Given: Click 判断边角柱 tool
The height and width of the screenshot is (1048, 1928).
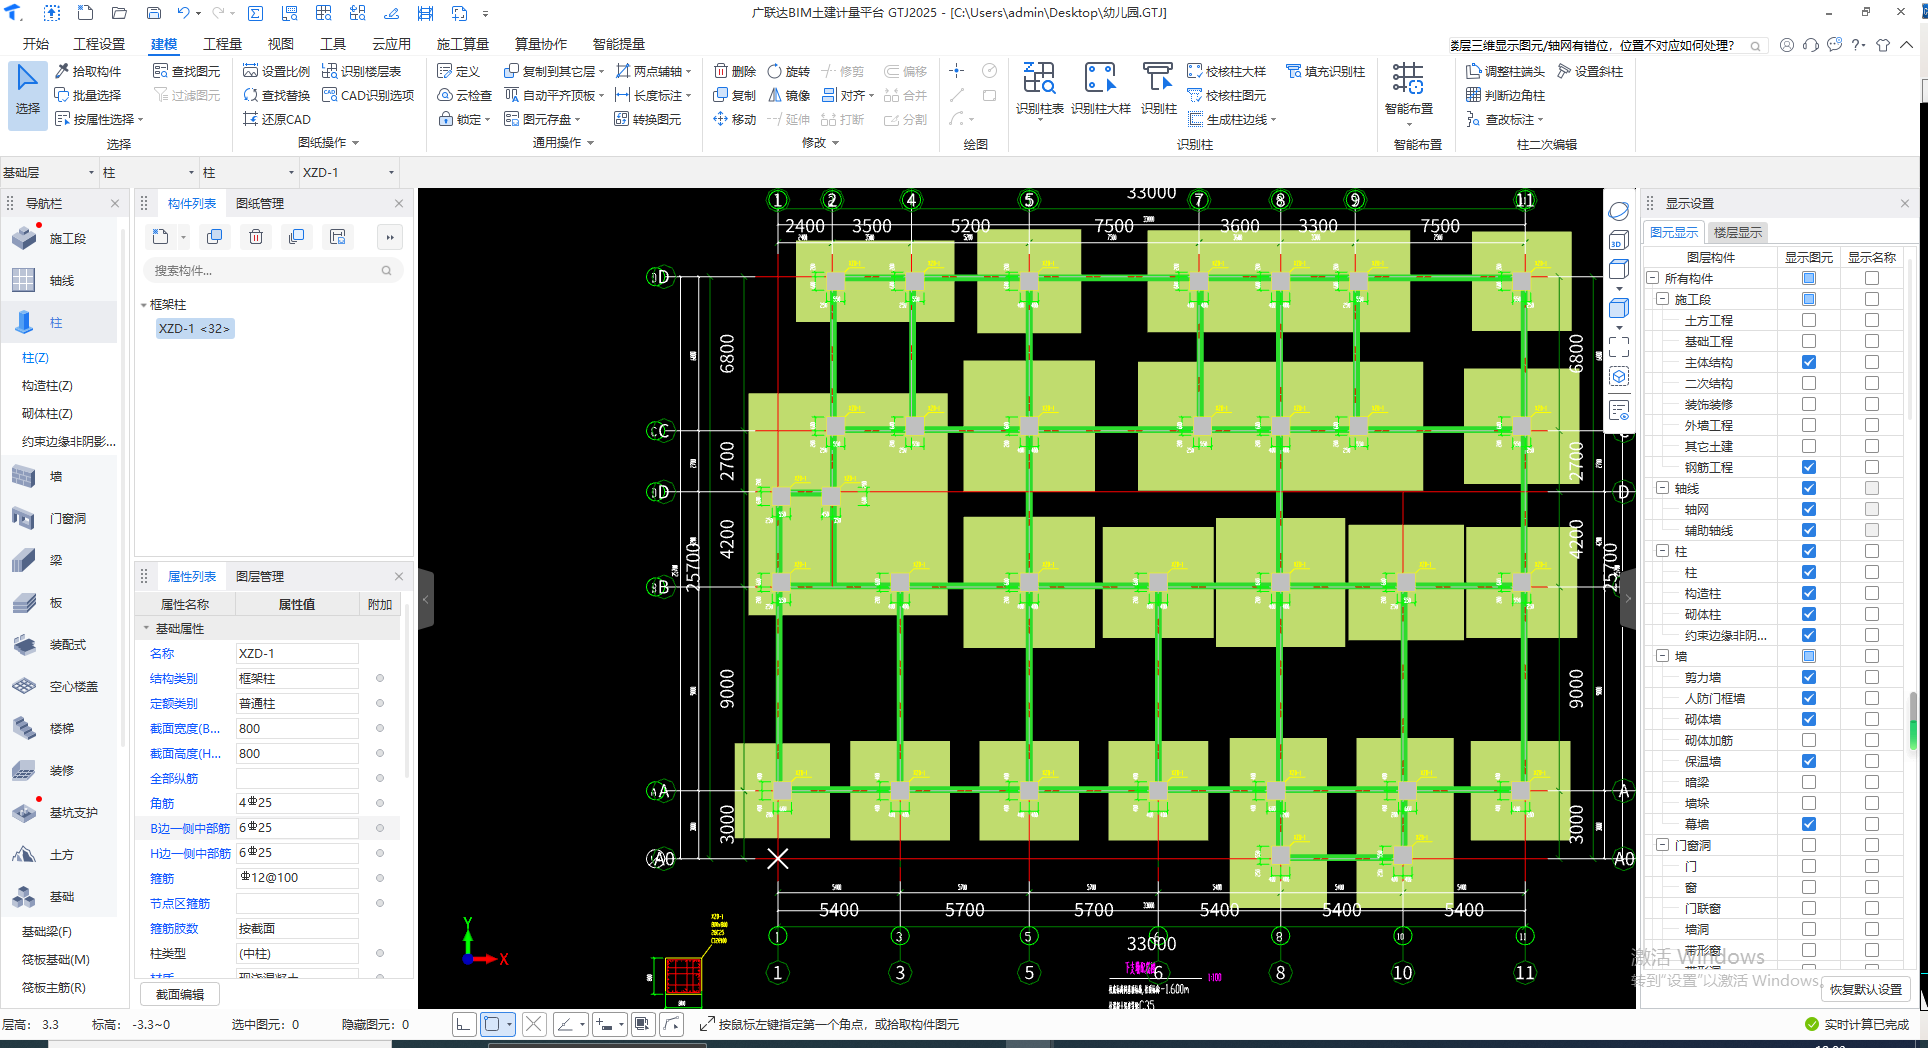Looking at the screenshot, I should click(x=1505, y=95).
